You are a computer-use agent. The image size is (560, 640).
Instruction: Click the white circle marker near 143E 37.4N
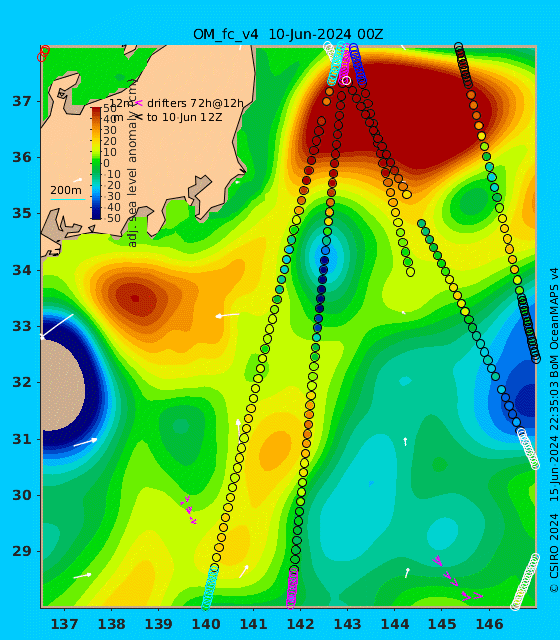click(x=346, y=80)
